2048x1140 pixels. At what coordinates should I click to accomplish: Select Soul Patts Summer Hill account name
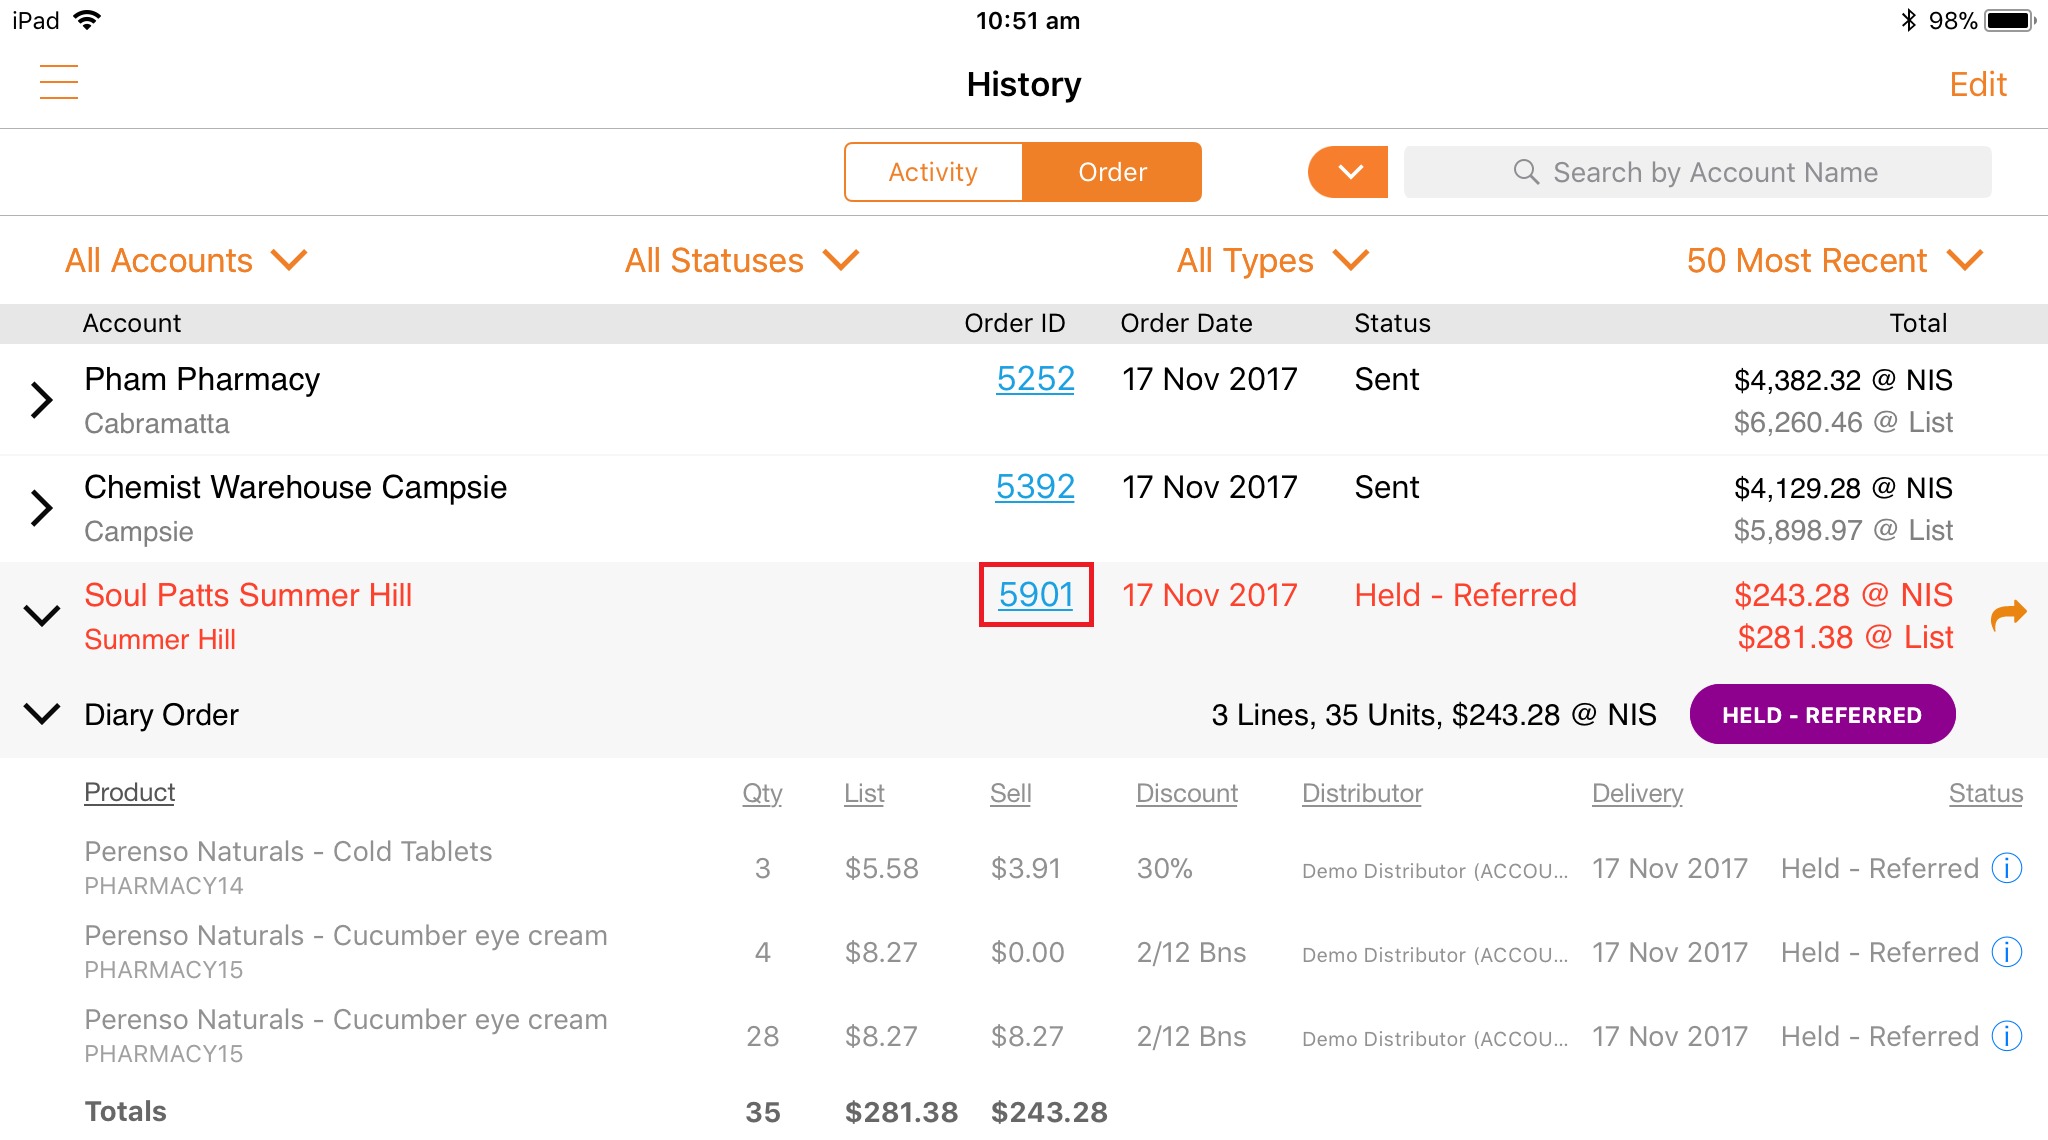248,596
